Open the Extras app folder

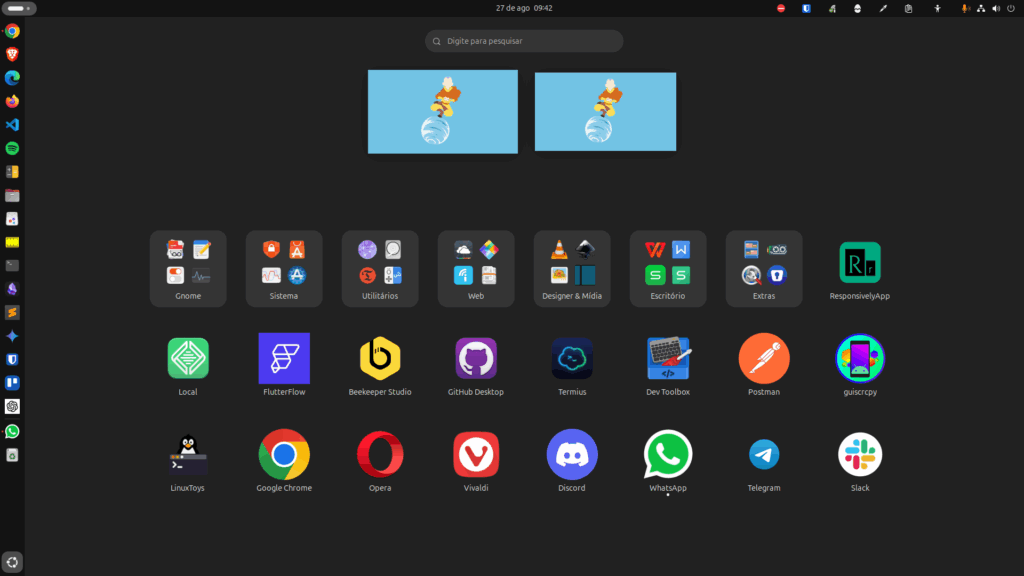764,269
